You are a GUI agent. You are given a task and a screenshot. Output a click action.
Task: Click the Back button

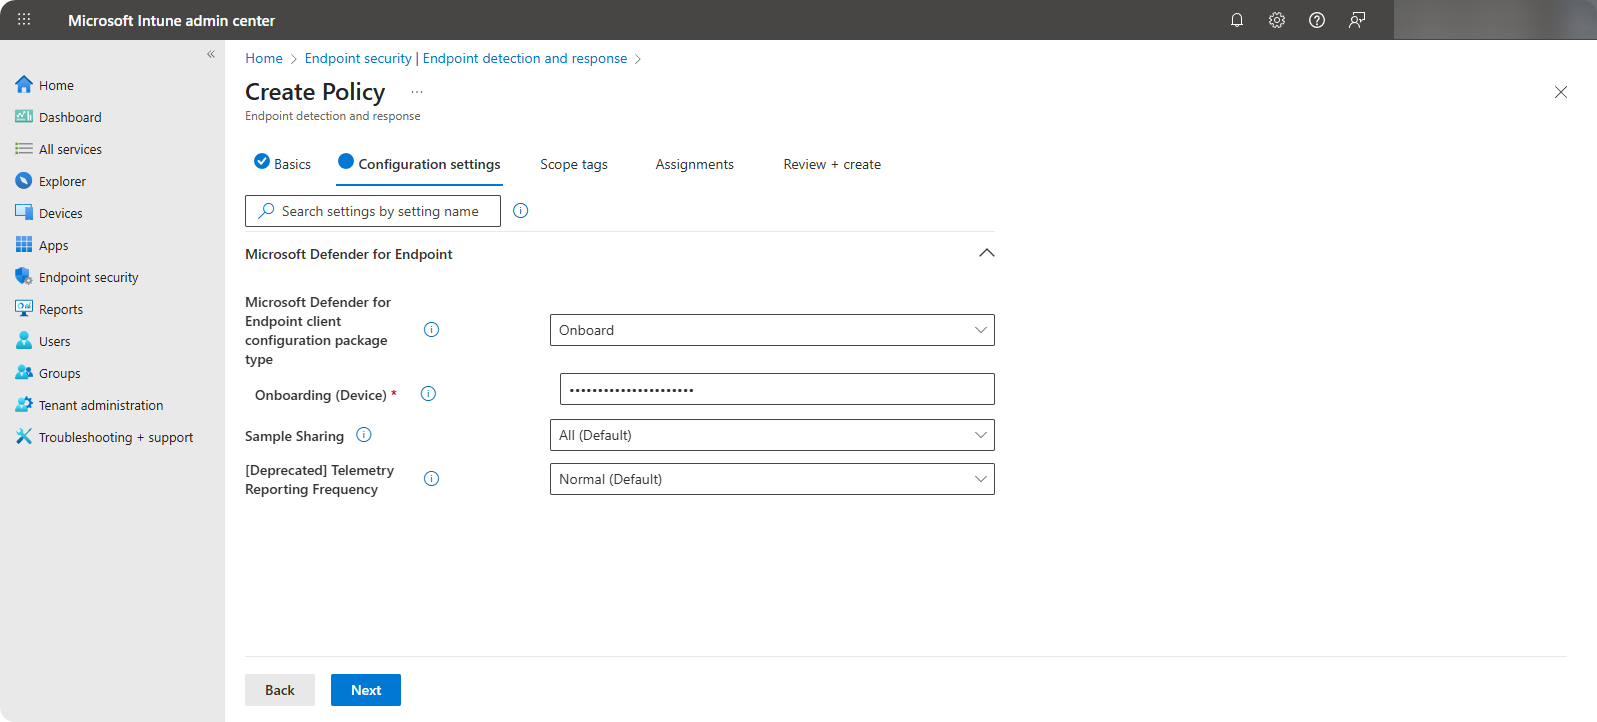click(x=279, y=690)
